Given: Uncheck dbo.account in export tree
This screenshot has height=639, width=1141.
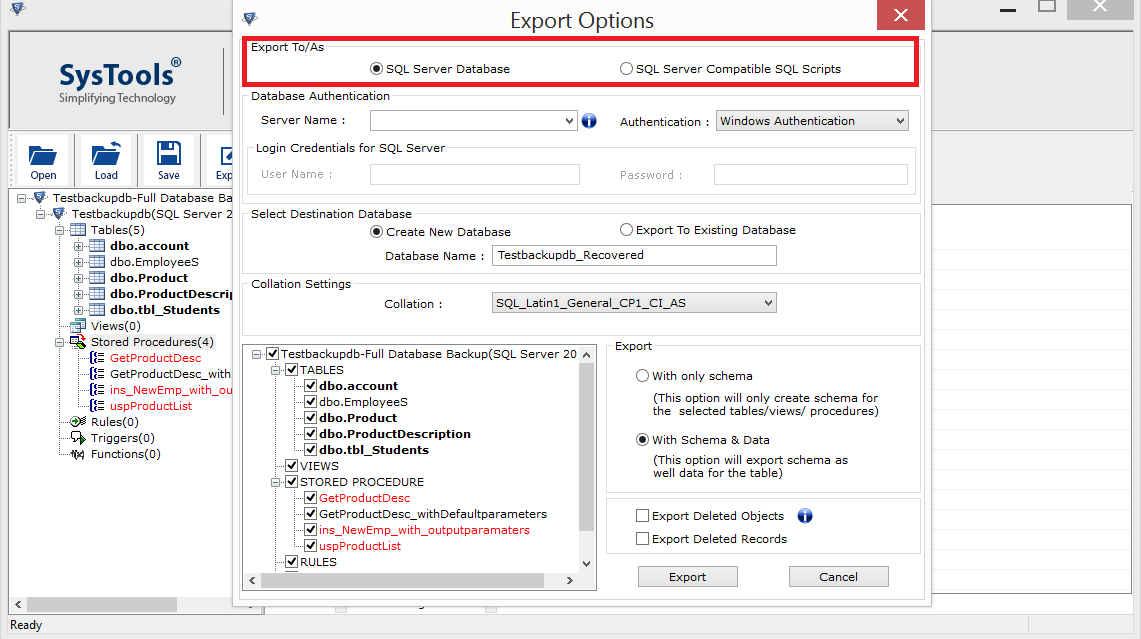Looking at the screenshot, I should coord(311,386).
